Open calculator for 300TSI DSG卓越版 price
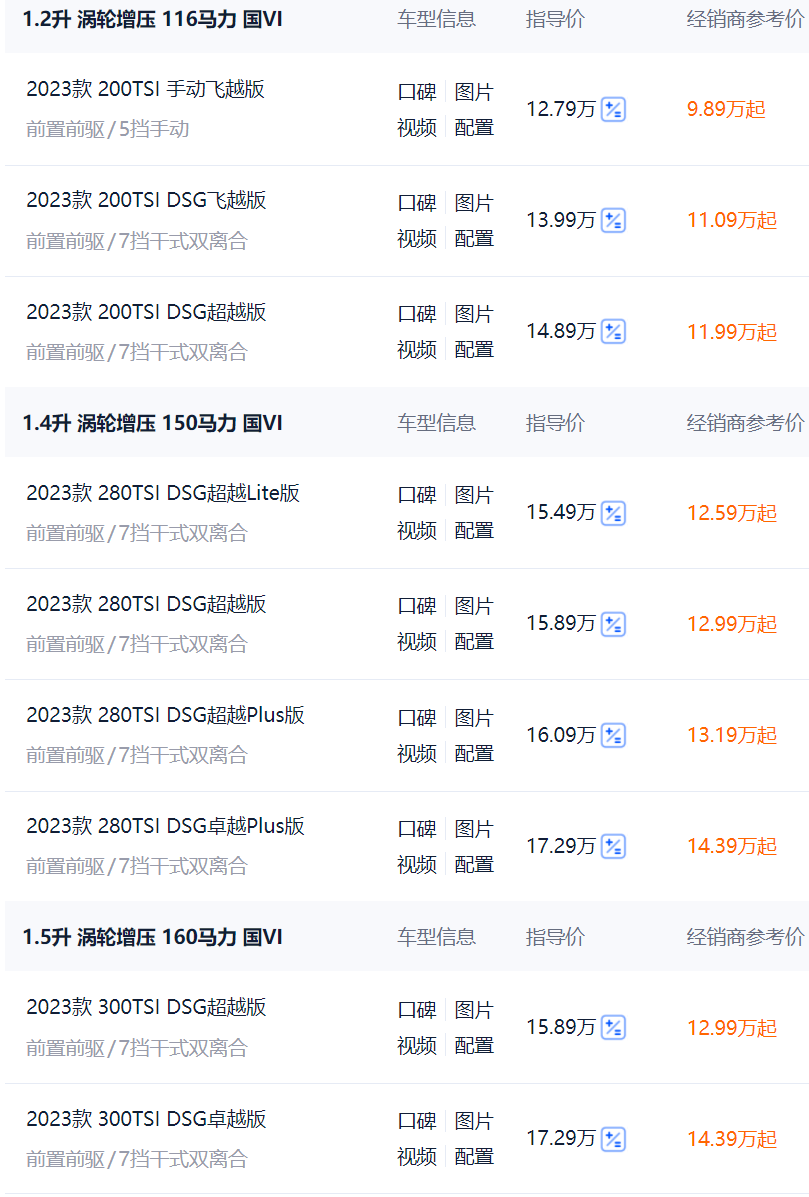Image resolution: width=809 pixels, height=1197 pixels. coord(613,1138)
